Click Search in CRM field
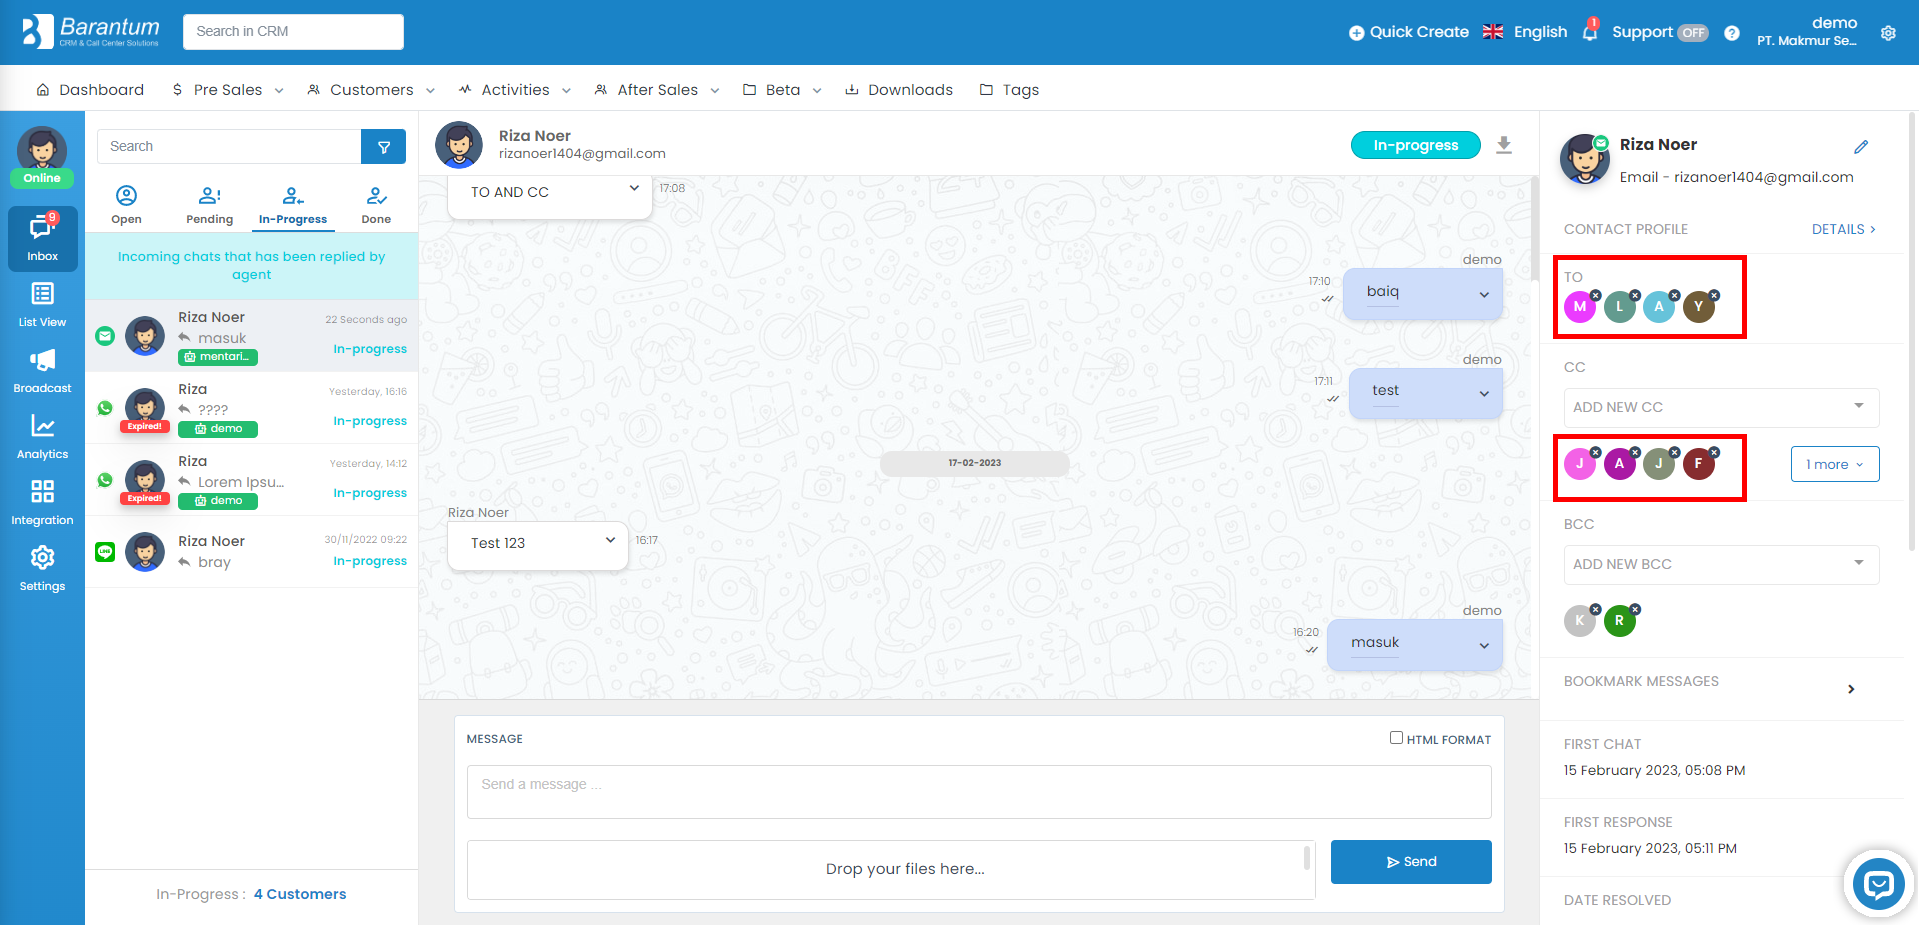This screenshot has width=1919, height=925. [x=293, y=32]
